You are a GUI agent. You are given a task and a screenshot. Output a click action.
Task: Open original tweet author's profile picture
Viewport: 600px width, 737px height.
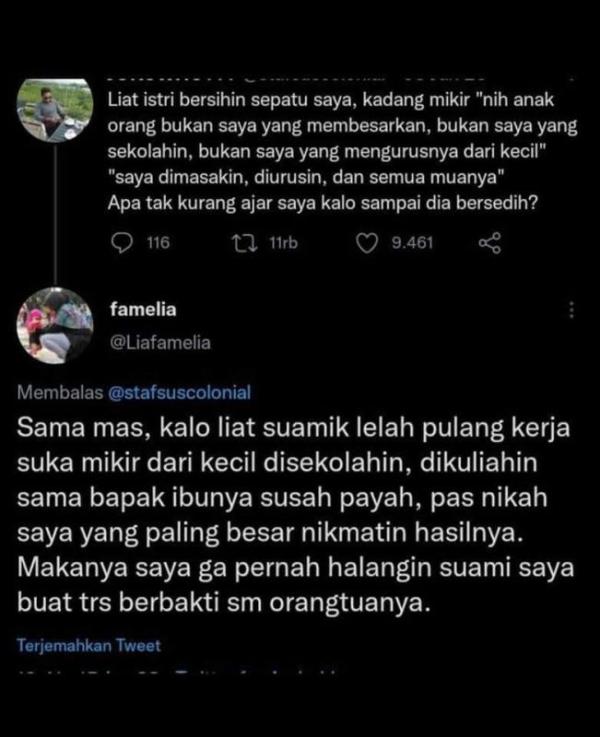tap(55, 109)
